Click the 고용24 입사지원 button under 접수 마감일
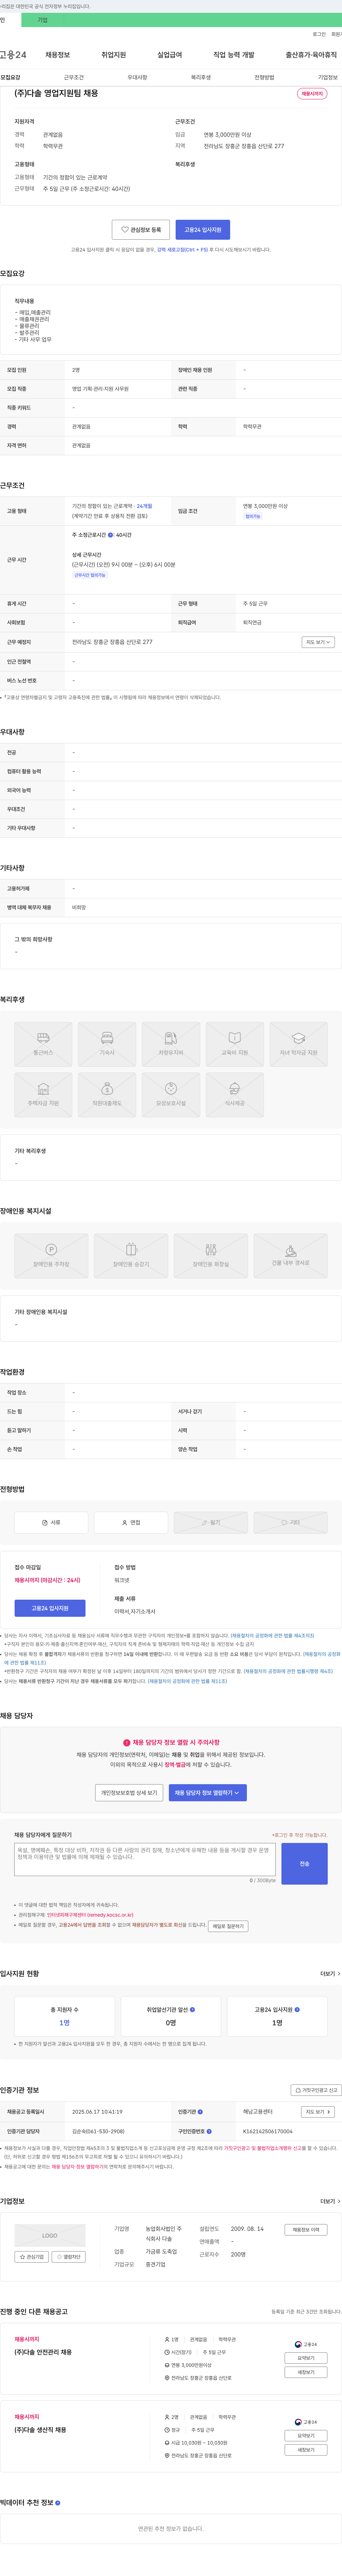This screenshot has width=342, height=2576. (x=50, y=1608)
